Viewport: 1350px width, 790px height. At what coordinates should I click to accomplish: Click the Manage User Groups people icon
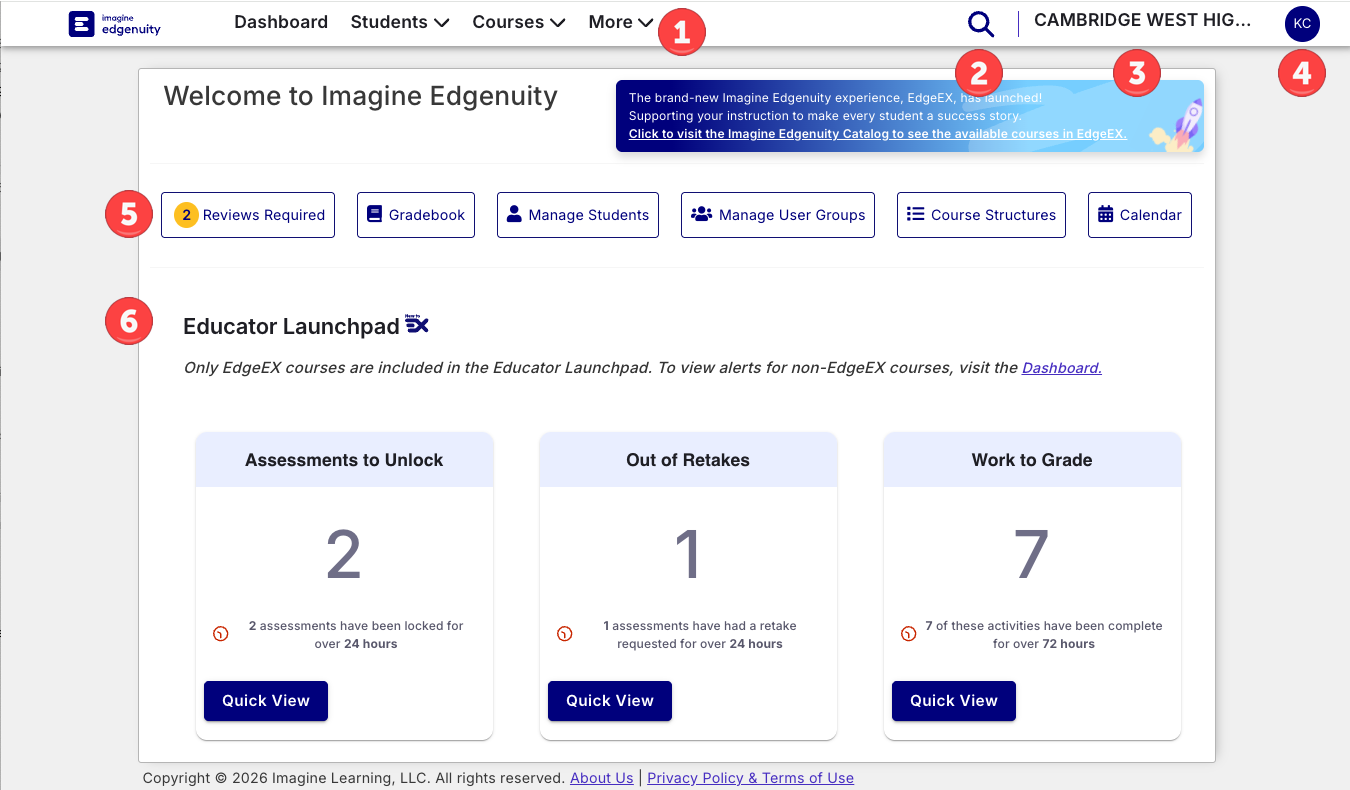click(x=702, y=214)
